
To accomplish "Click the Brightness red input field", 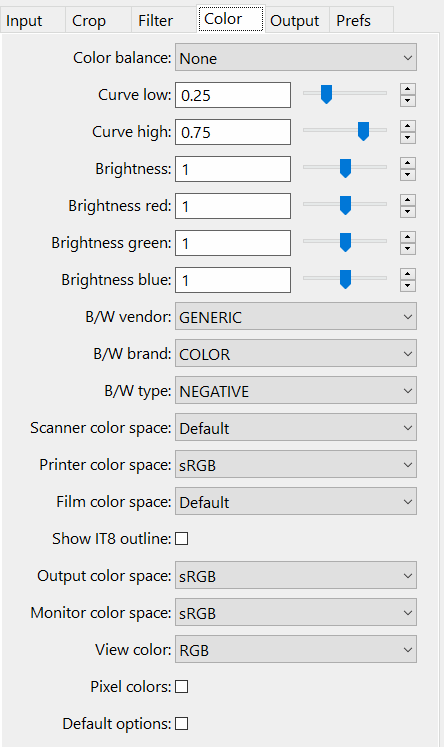I will point(233,206).
